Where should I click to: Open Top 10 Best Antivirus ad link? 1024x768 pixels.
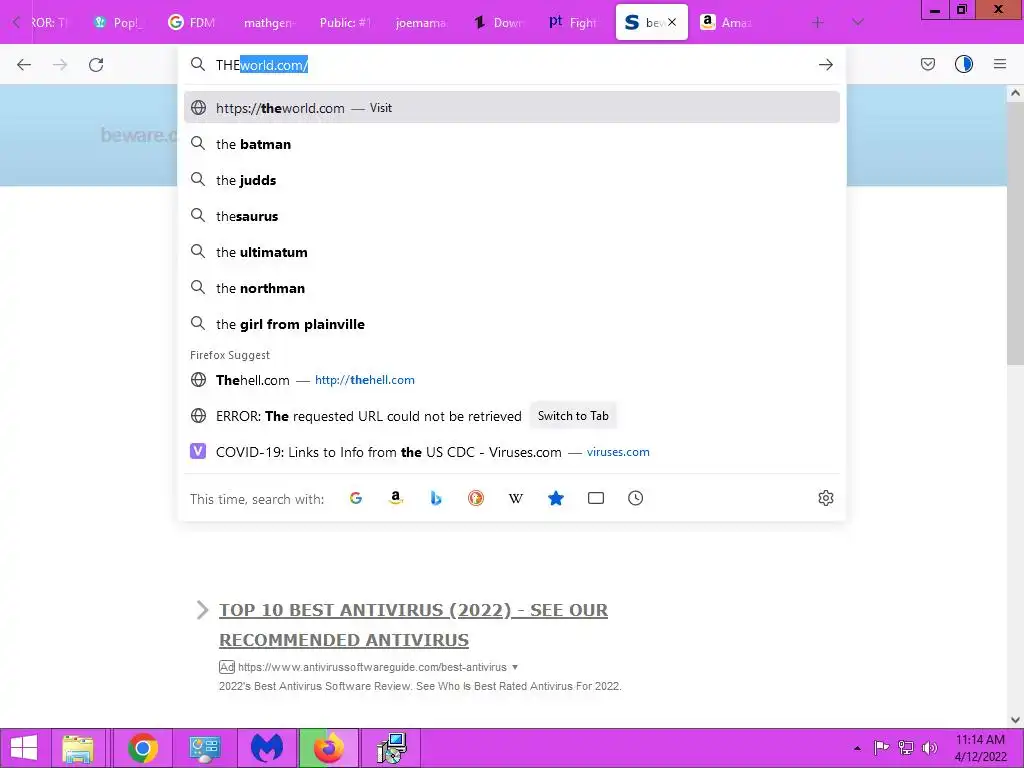[x=413, y=625]
